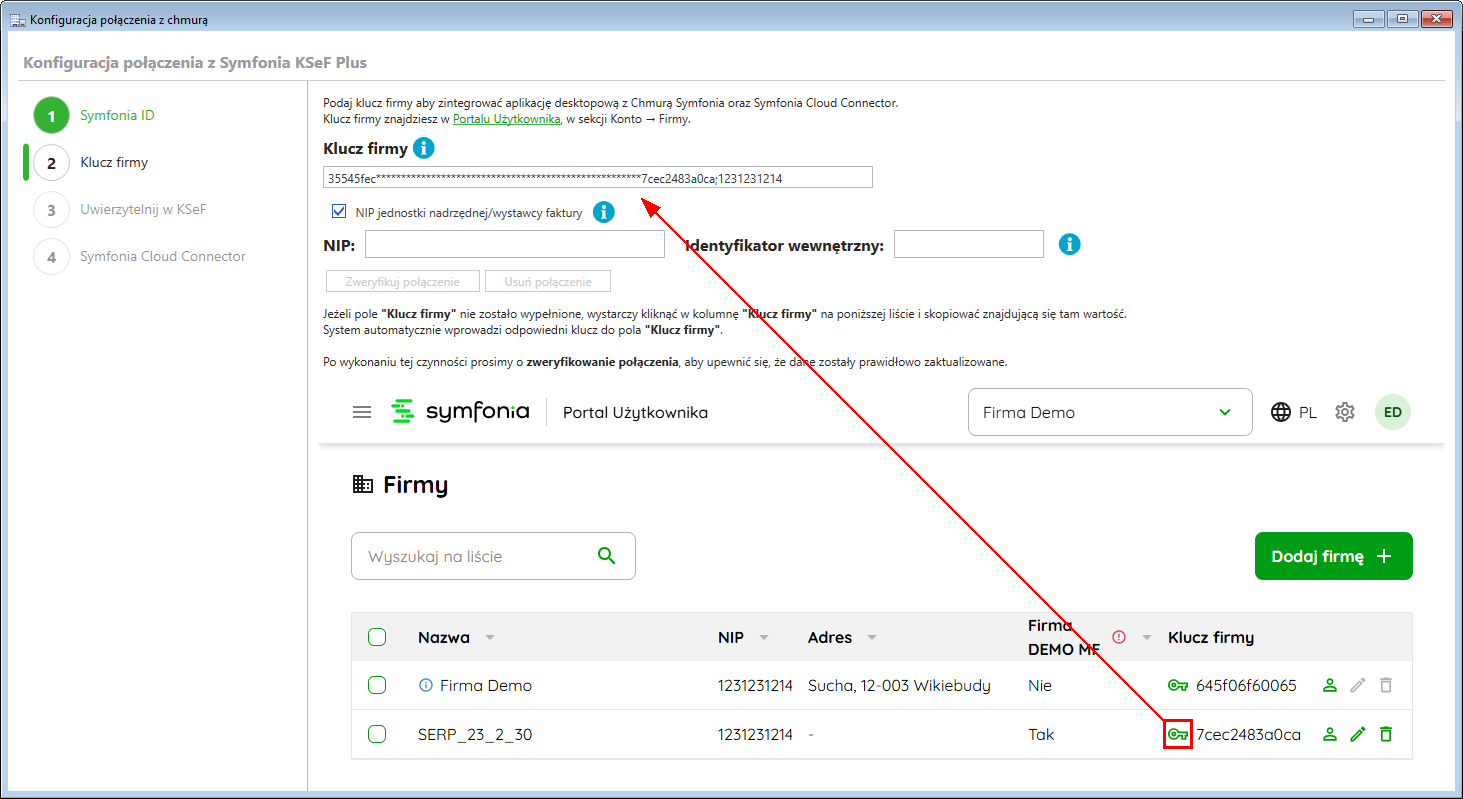Screen dimensions: 1463x799
Task: Click the info icon beside the Klucz firmy heading
Action: click(x=424, y=149)
